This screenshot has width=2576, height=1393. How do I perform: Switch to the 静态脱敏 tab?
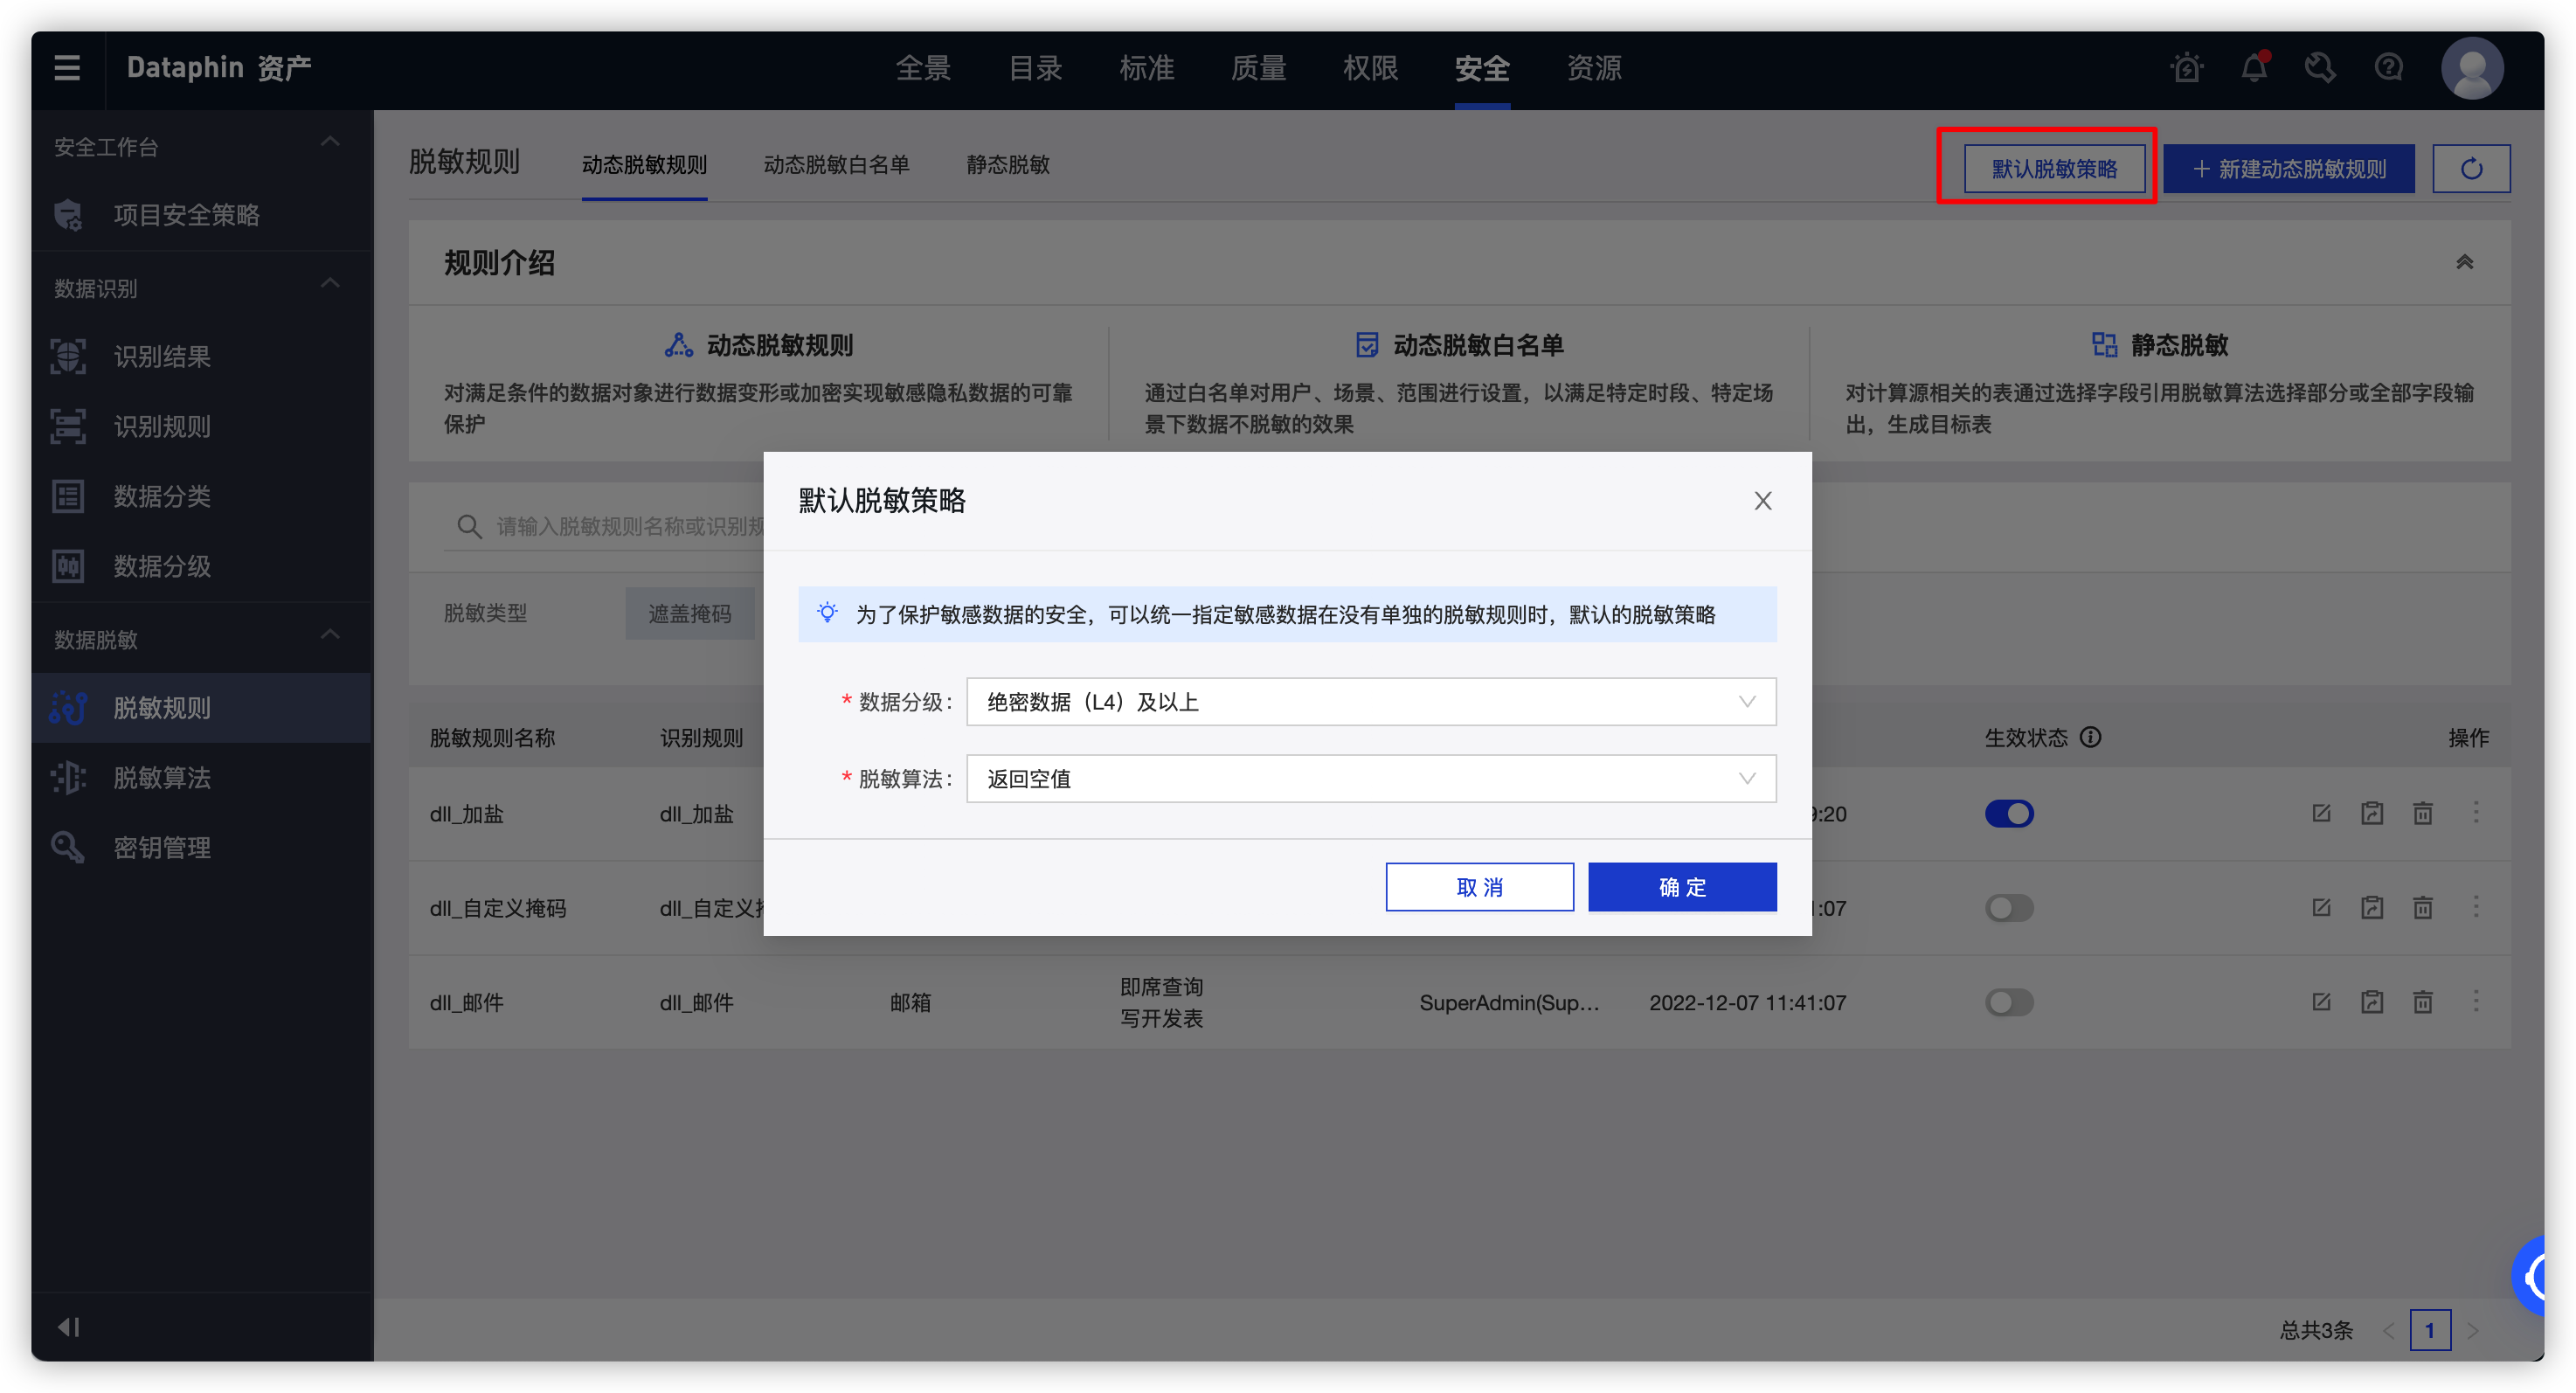coord(1008,165)
